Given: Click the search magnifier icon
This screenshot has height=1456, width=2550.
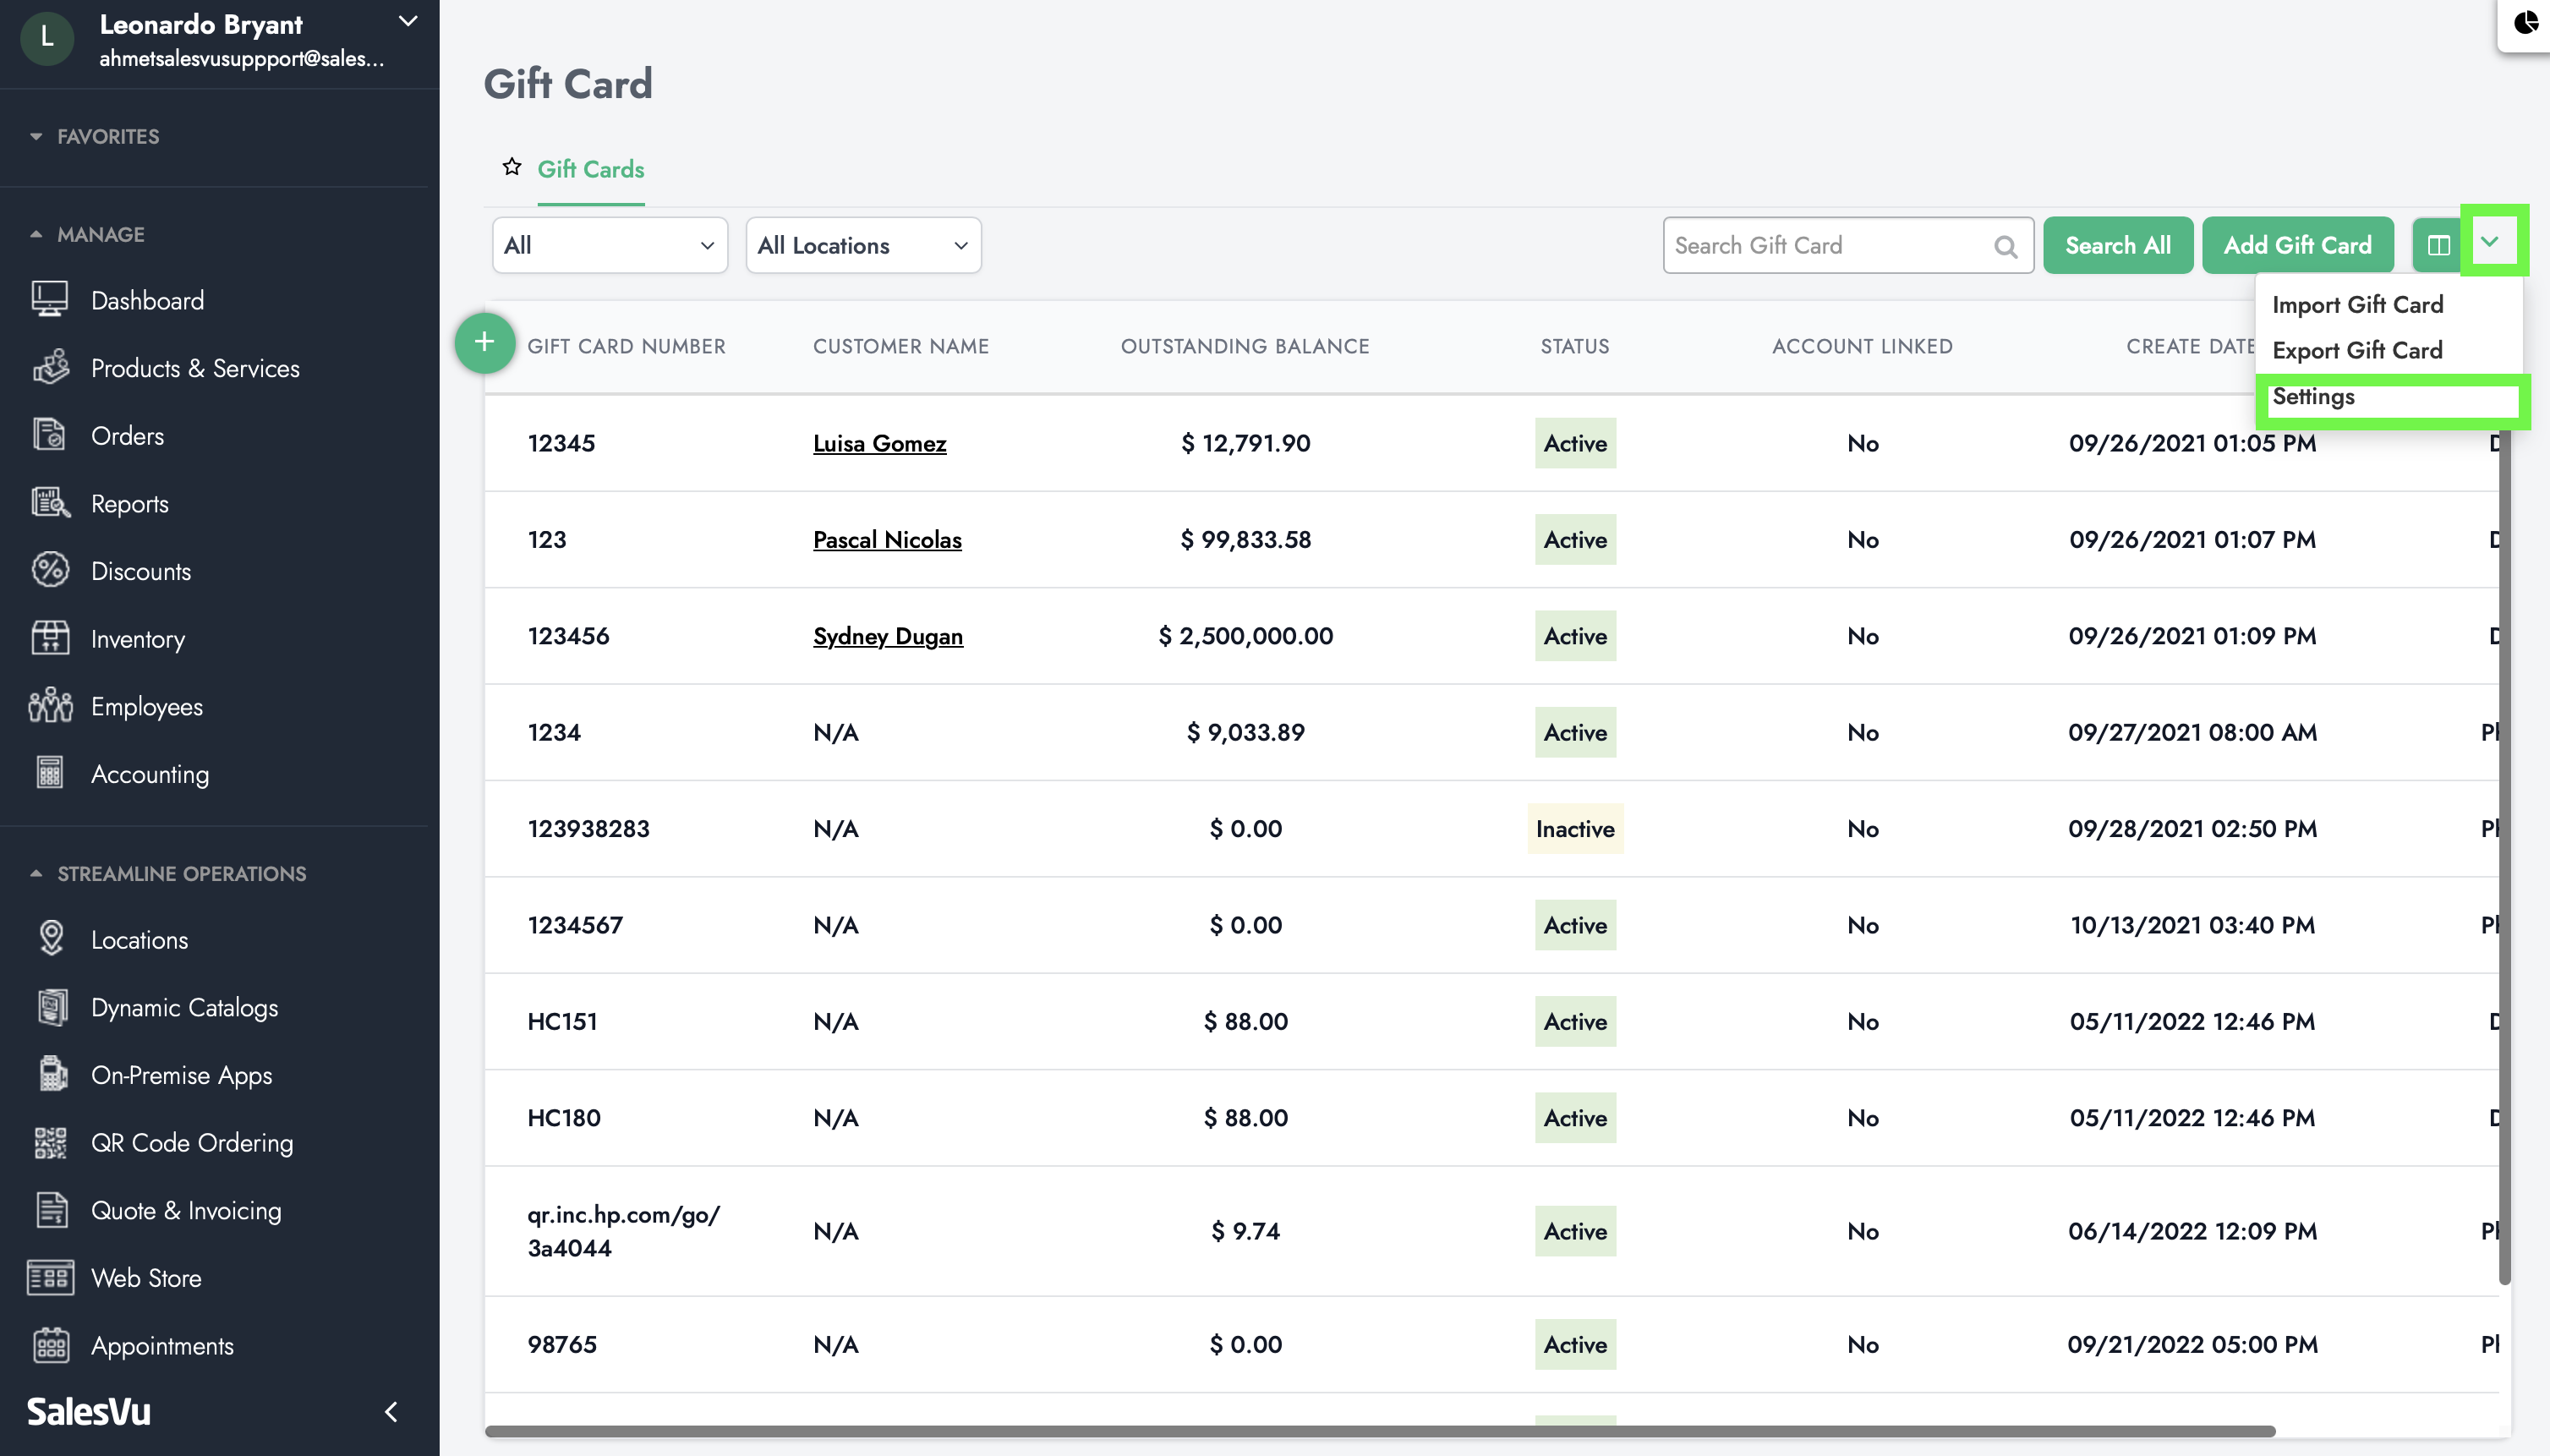Looking at the screenshot, I should click(2006, 246).
